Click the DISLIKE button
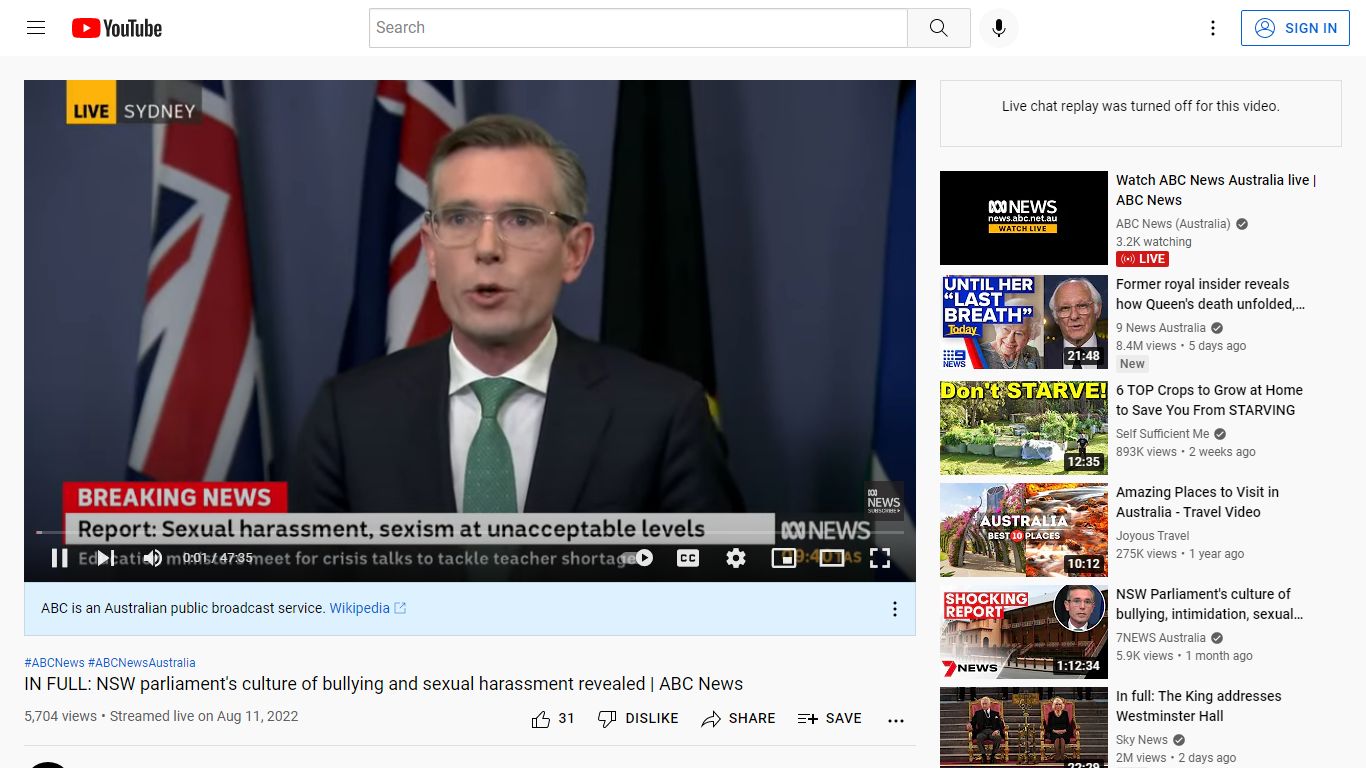The width and height of the screenshot is (1366, 768). point(638,718)
